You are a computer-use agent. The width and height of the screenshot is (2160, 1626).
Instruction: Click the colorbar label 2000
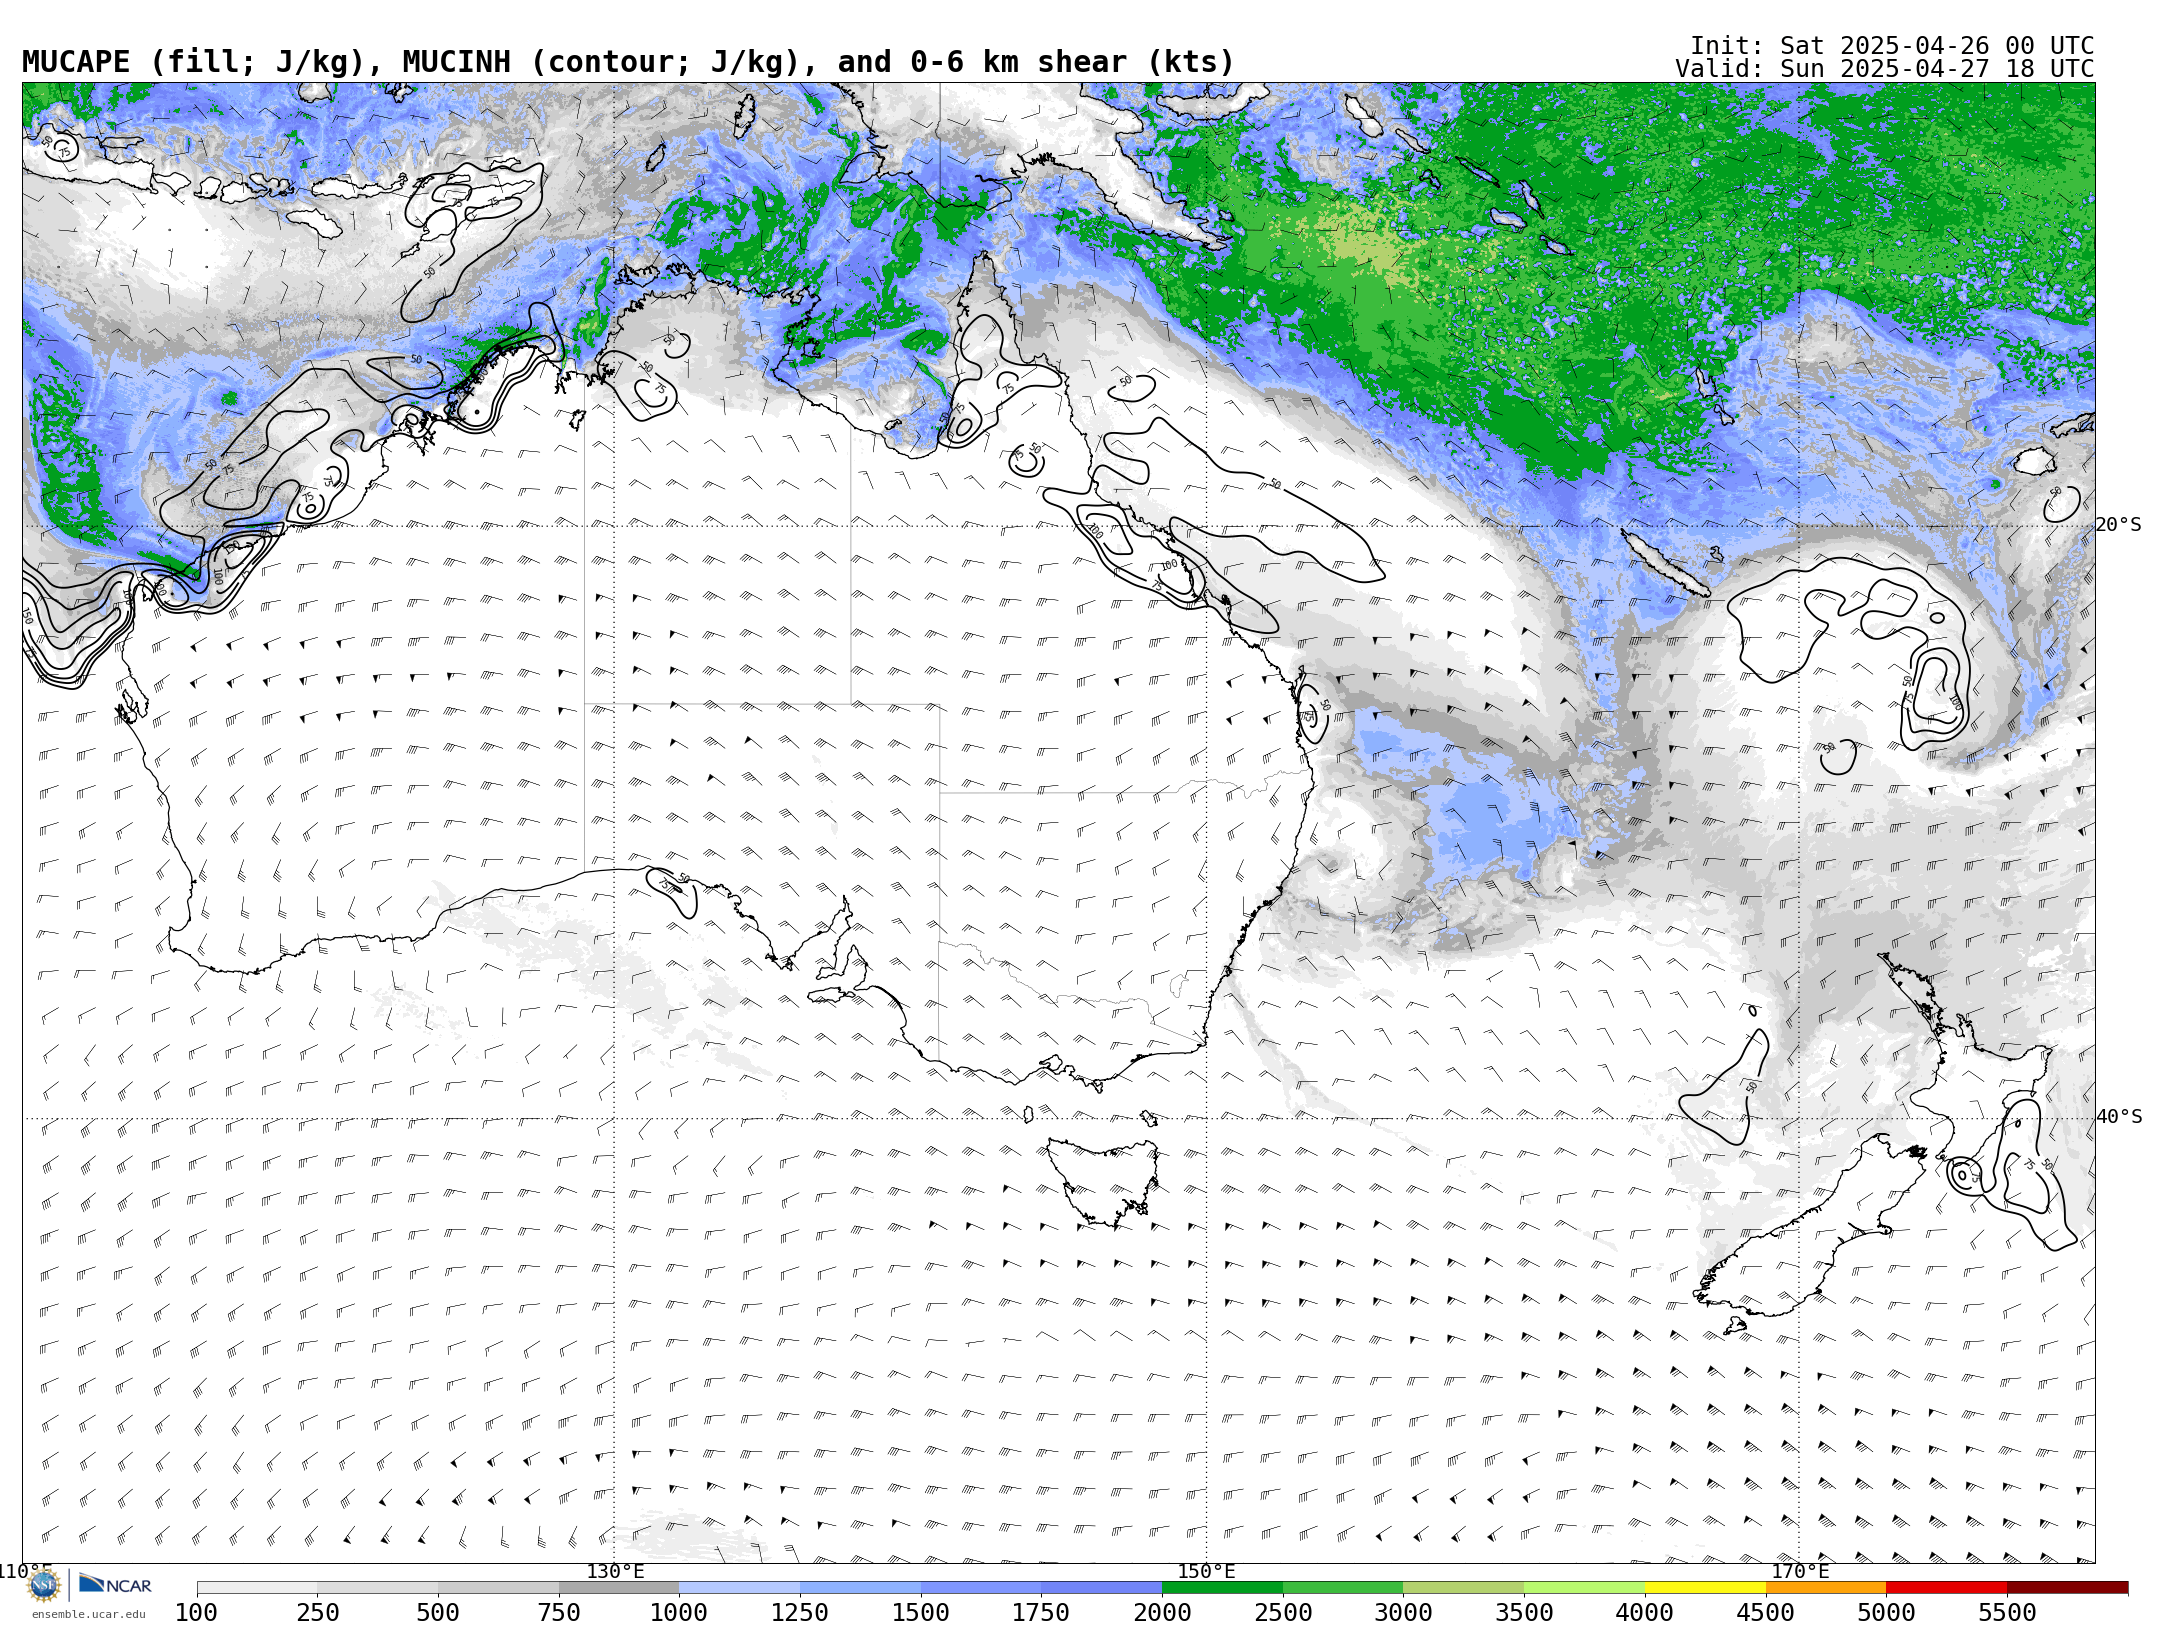1162,1613
